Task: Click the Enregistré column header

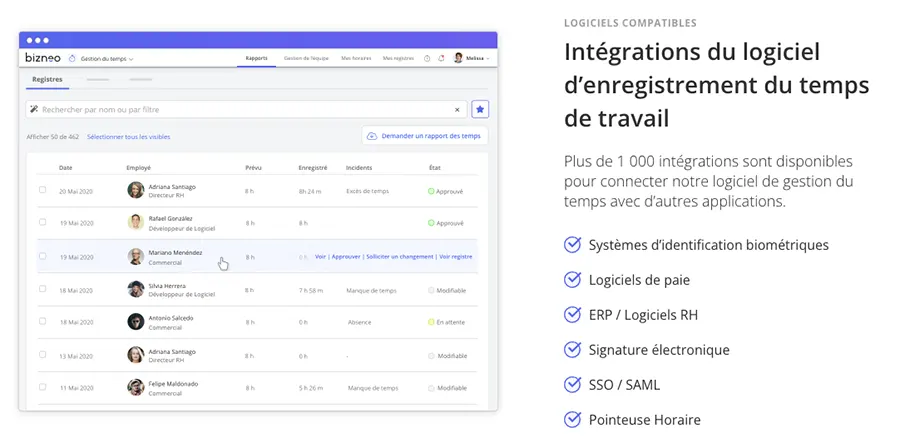Action: (x=313, y=168)
